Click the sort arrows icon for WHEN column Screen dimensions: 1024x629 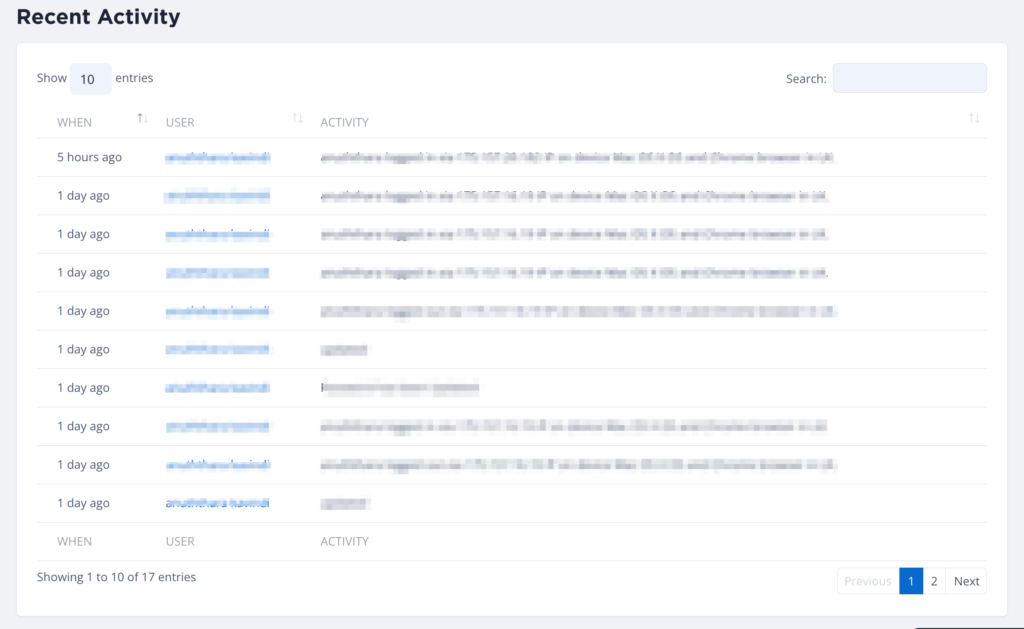[x=142, y=119]
